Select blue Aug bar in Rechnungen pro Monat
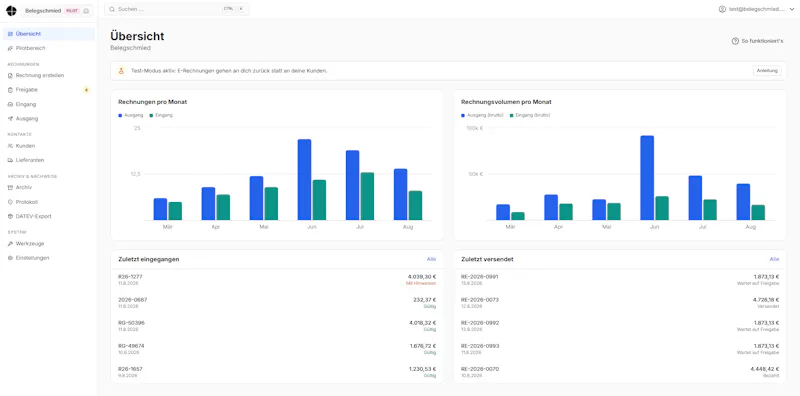 tap(401, 194)
